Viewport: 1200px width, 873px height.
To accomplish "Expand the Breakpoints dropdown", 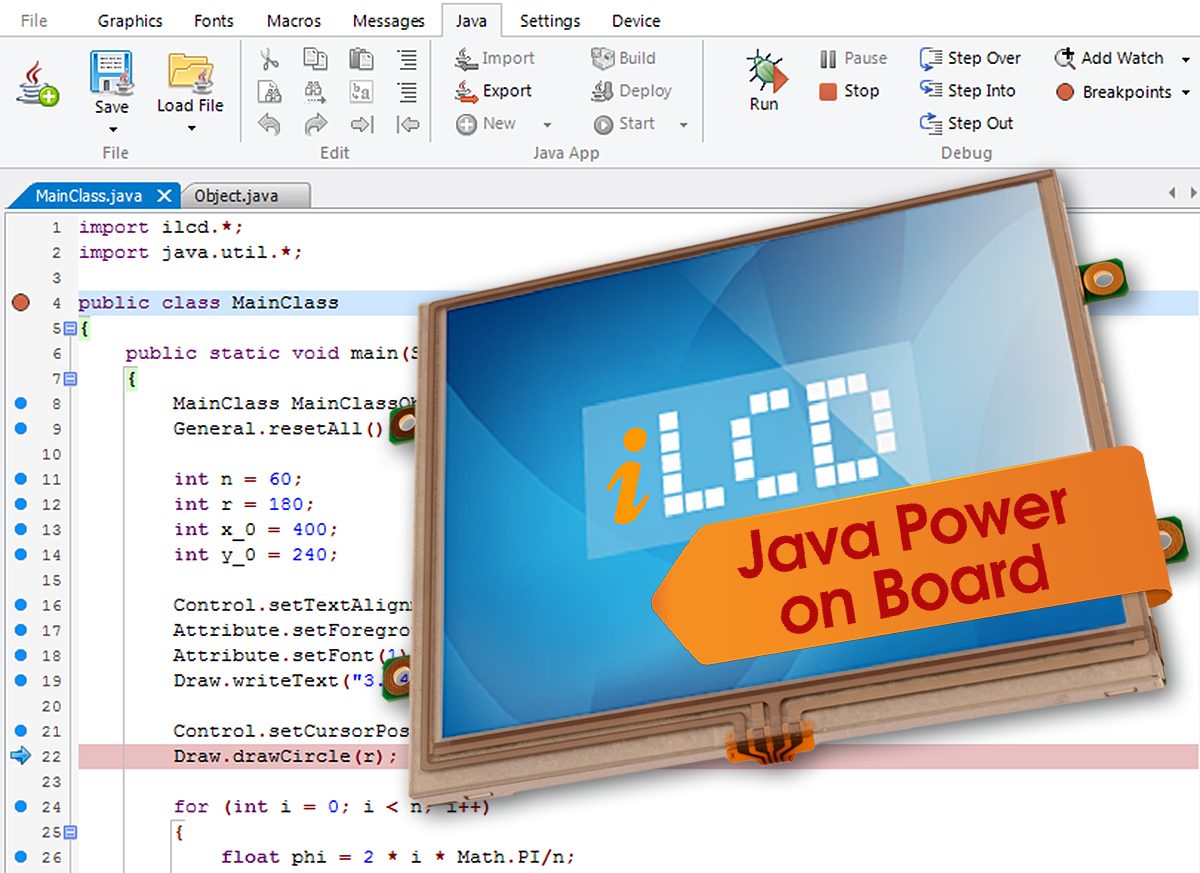I will click(1186, 93).
